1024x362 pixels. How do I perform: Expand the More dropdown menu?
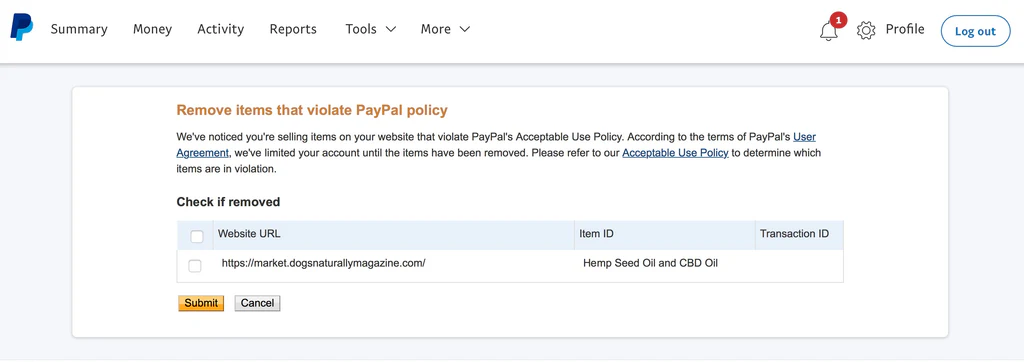[445, 29]
